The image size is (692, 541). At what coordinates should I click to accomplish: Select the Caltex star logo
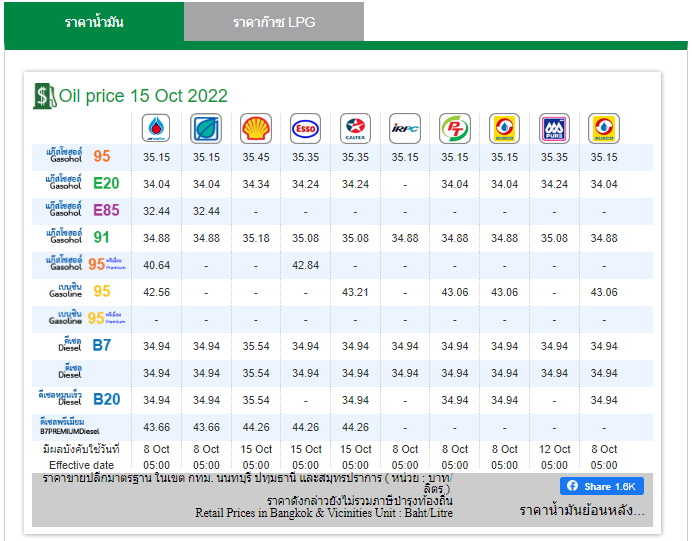pos(355,128)
